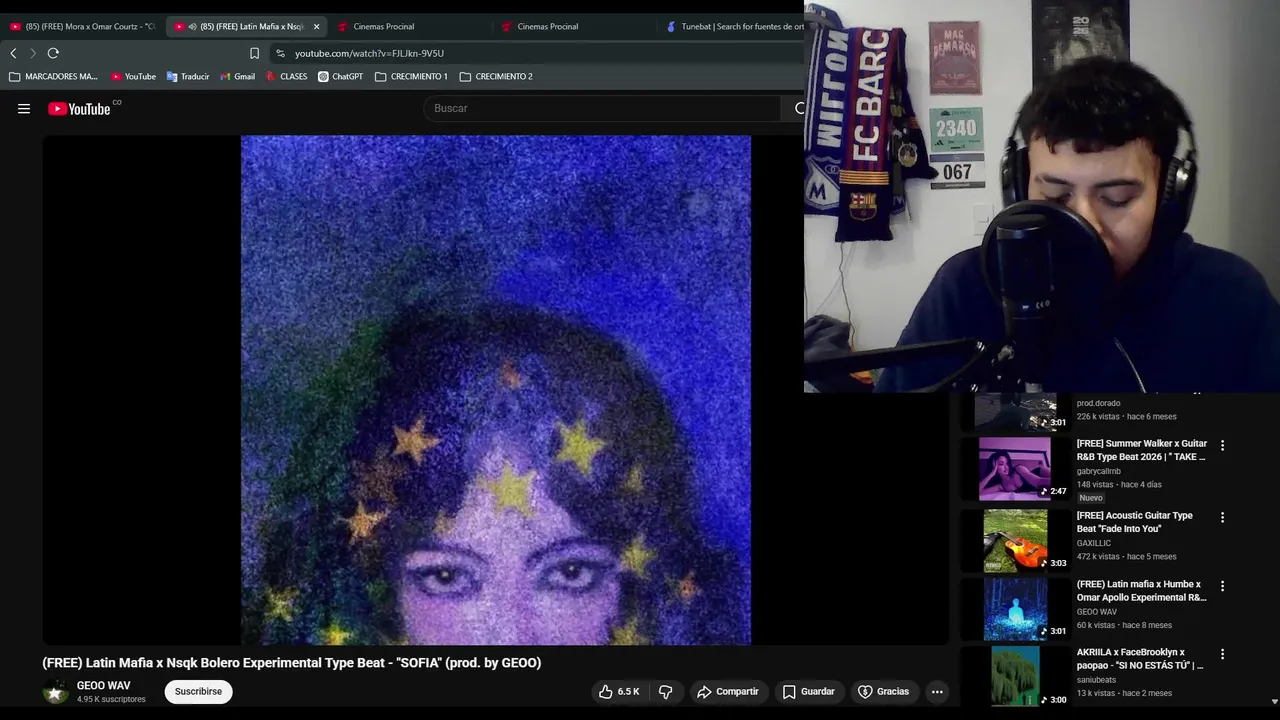Viewport: 1280px width, 720px height.
Task: Click GAXILLIC channel name
Action: (x=1095, y=543)
